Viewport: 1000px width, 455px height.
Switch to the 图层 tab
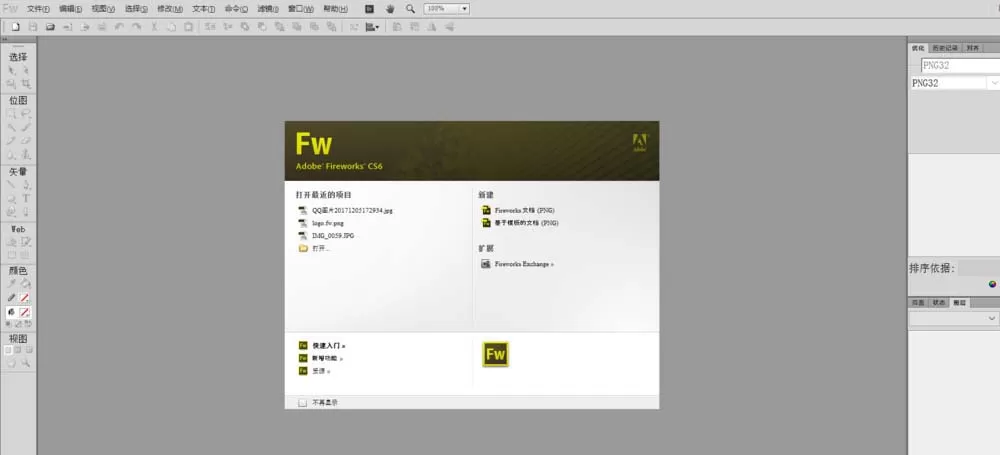pos(959,302)
